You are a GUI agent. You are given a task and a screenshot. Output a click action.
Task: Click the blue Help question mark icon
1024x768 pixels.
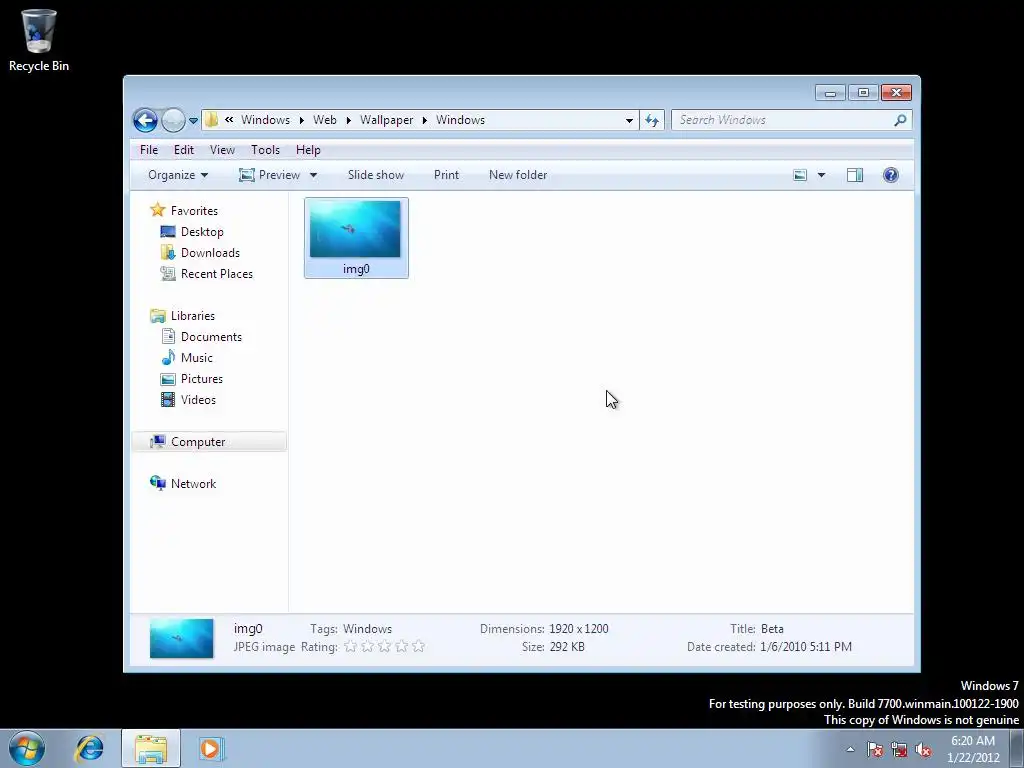point(891,175)
